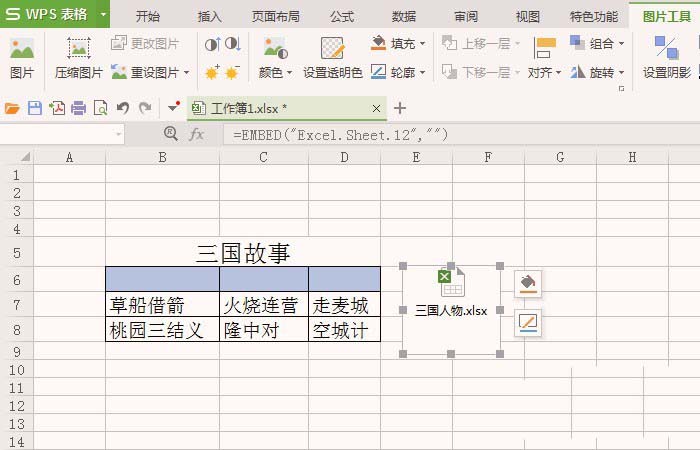Click the 三国故事 title cell

243,253
